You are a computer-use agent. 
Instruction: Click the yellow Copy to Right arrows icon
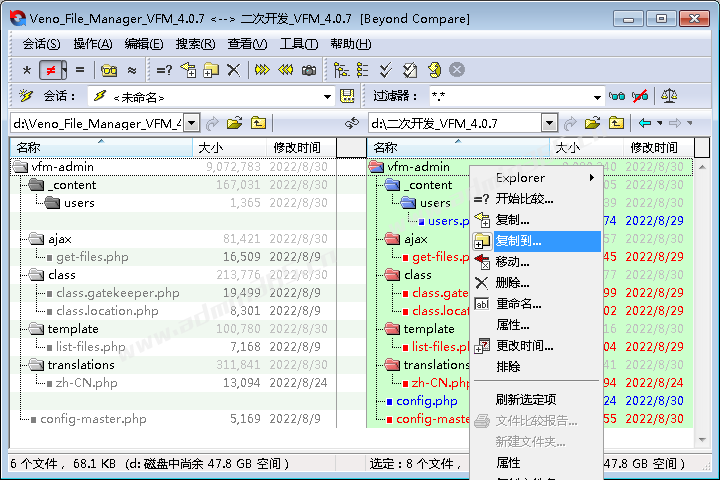click(x=262, y=70)
